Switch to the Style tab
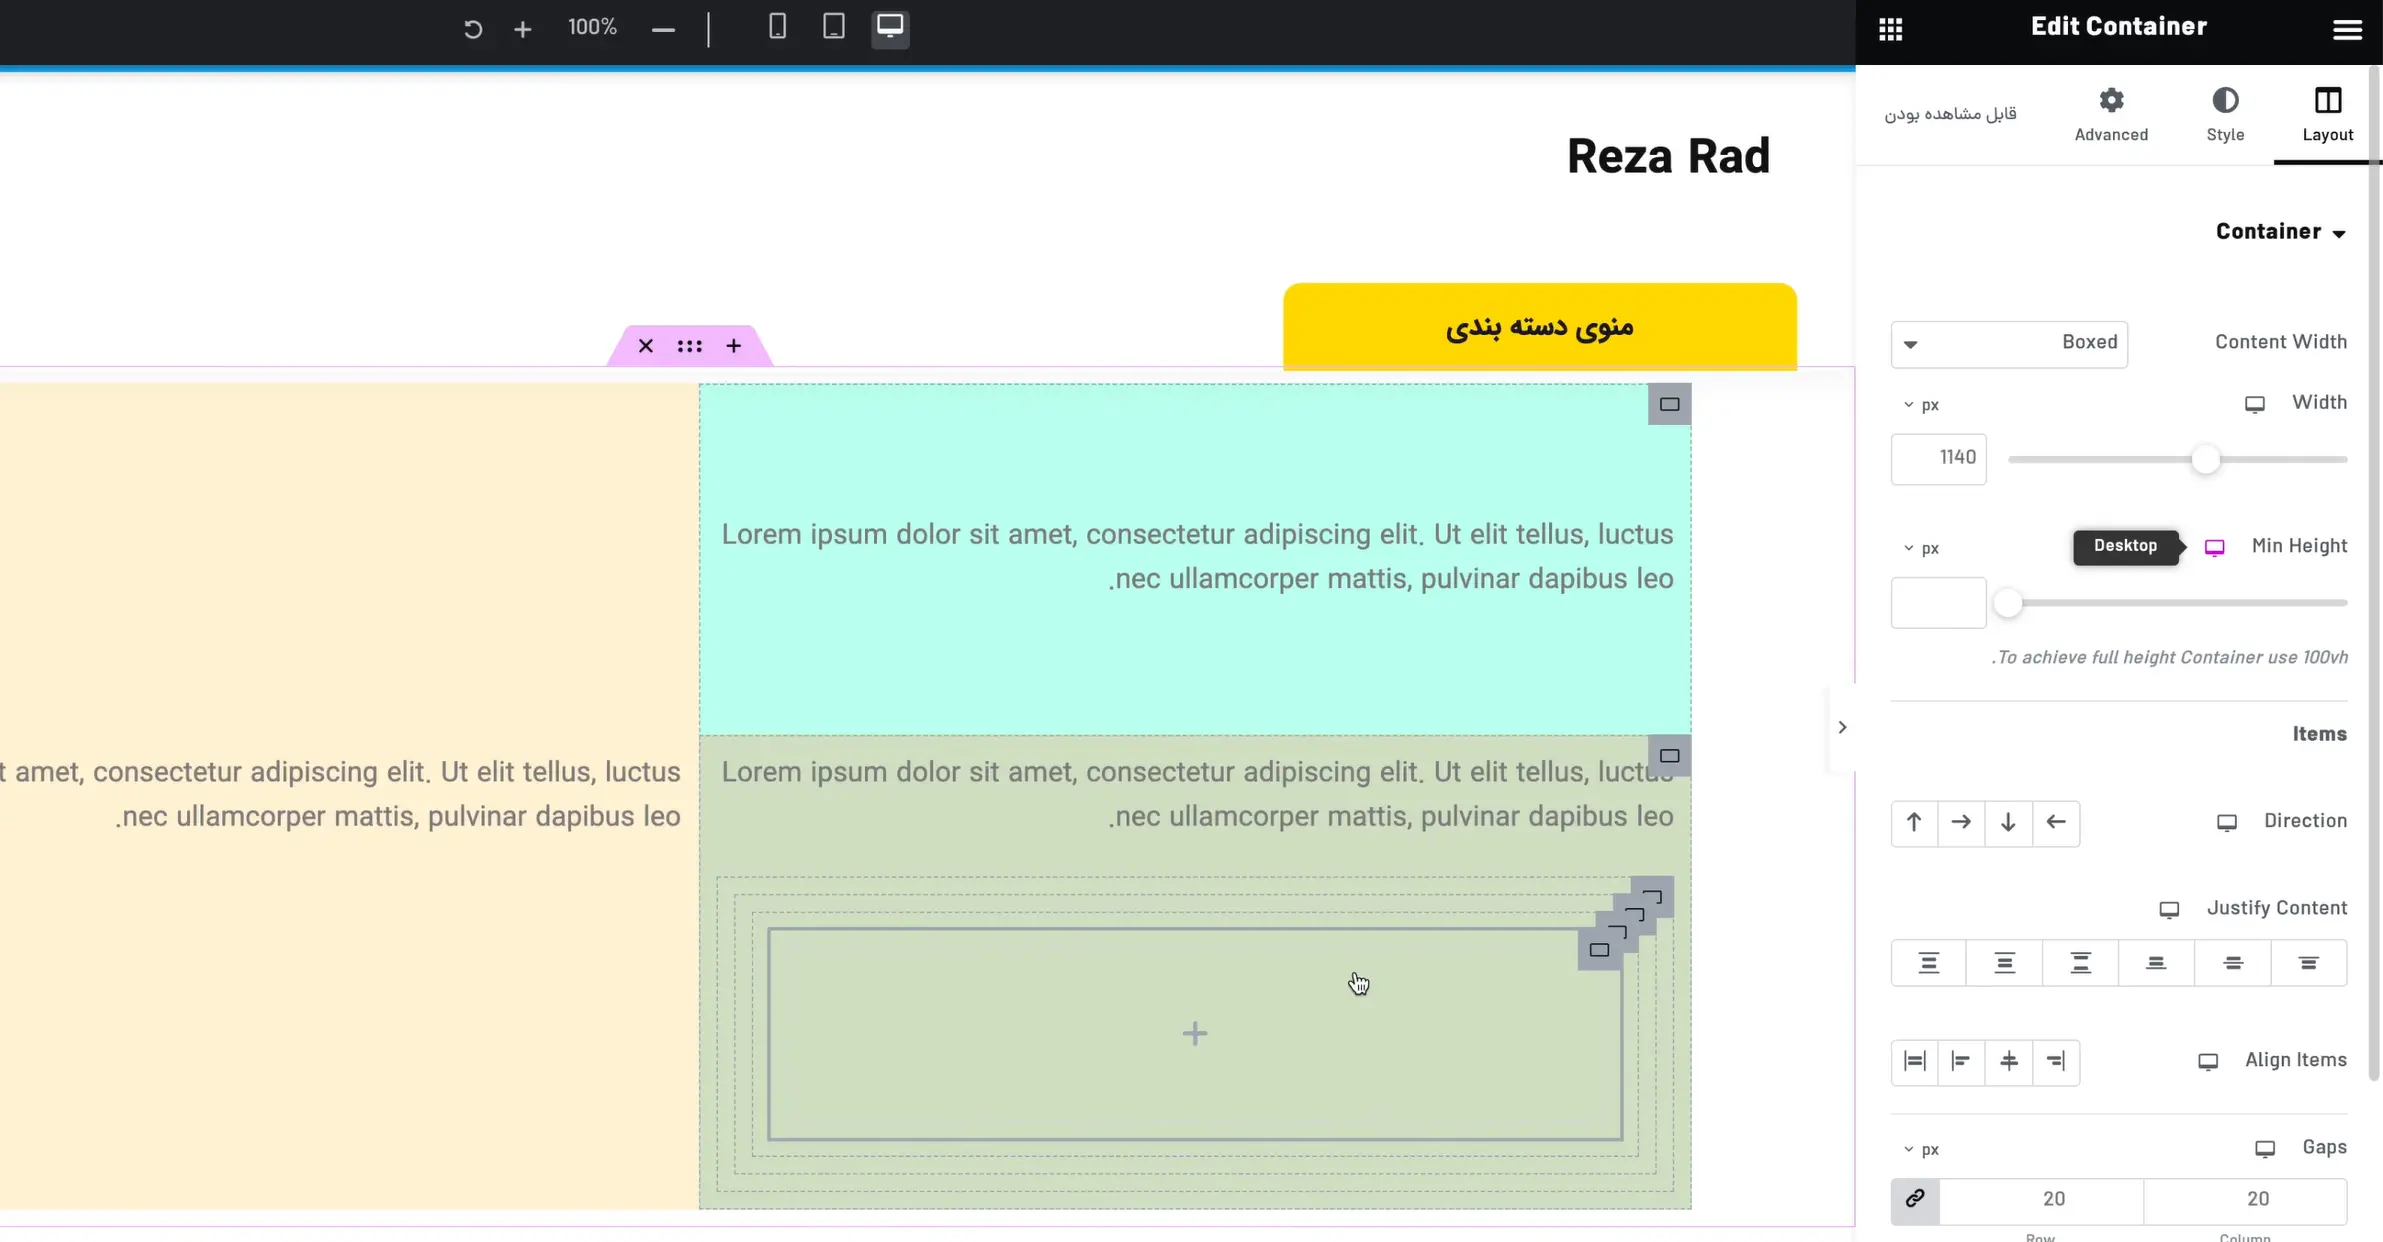The image size is (2383, 1242). pyautogui.click(x=2225, y=114)
